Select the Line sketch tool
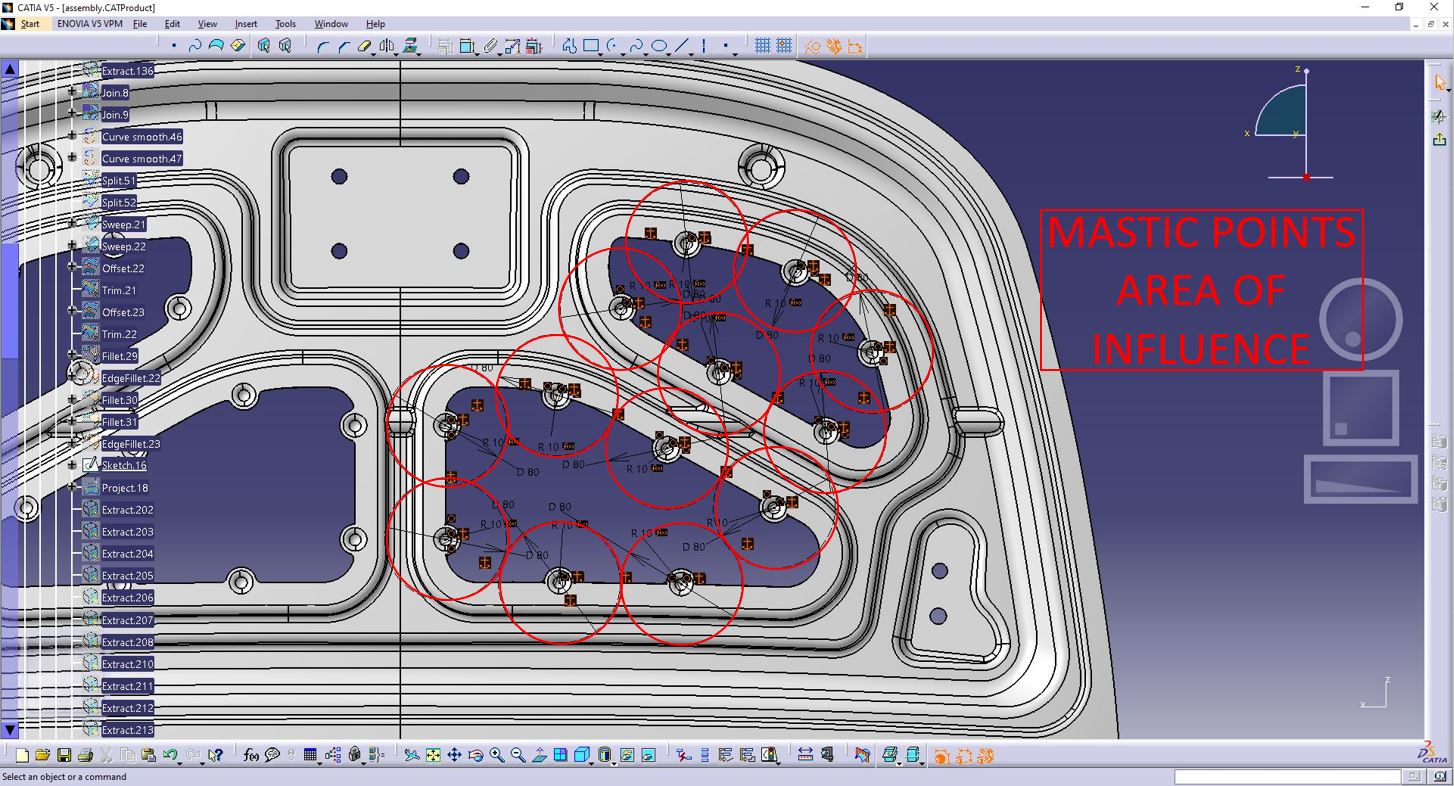This screenshot has width=1454, height=786. click(x=683, y=46)
